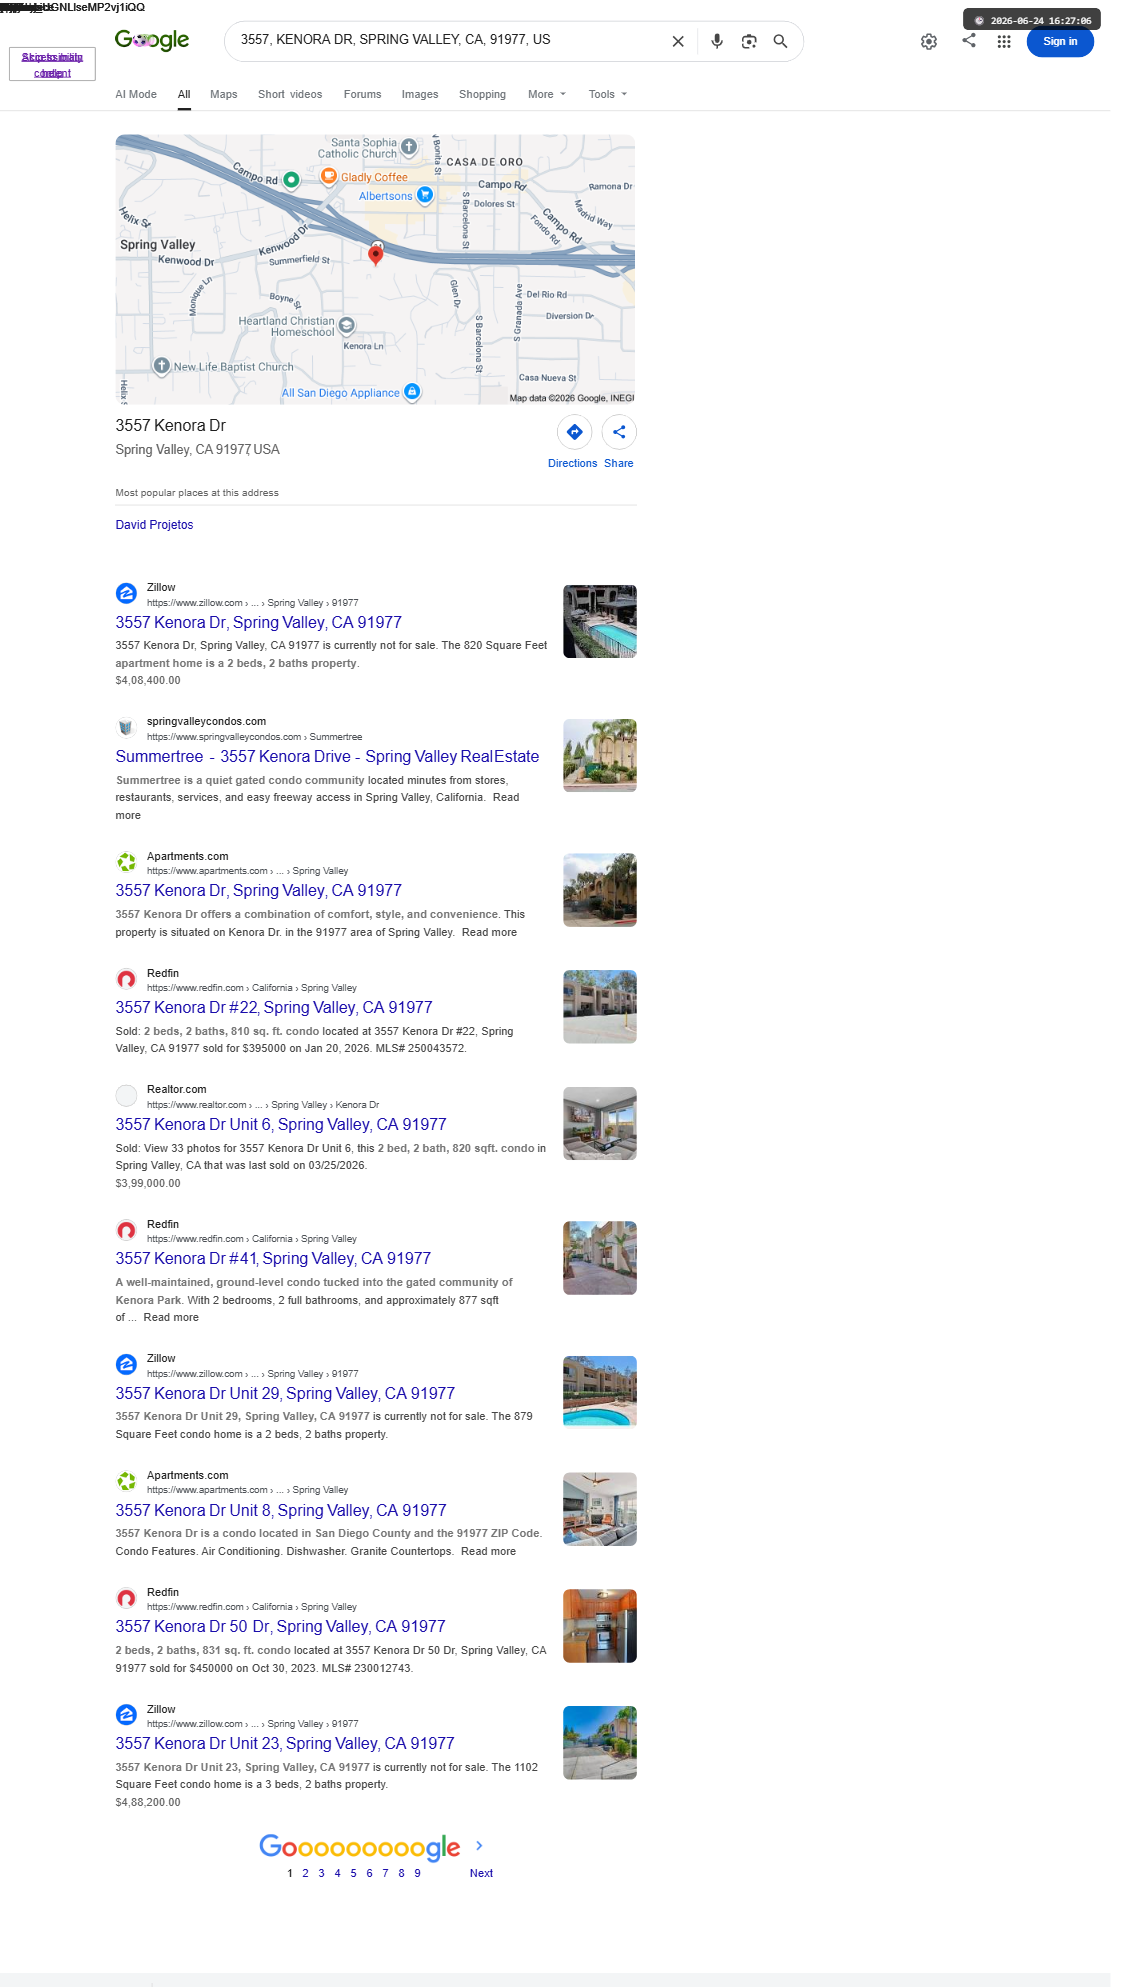Expand the Tools dropdown
Screen dimensions: 1124x1987
pos(608,94)
